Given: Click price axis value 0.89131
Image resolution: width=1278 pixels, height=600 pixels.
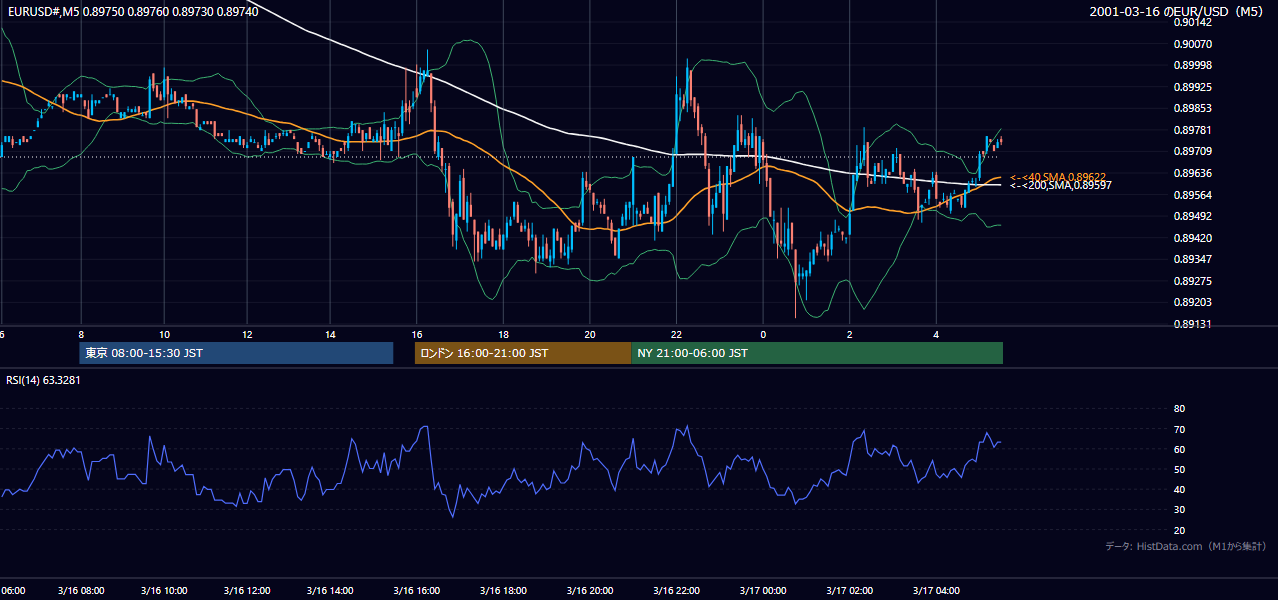Looking at the screenshot, I should [x=1193, y=324].
